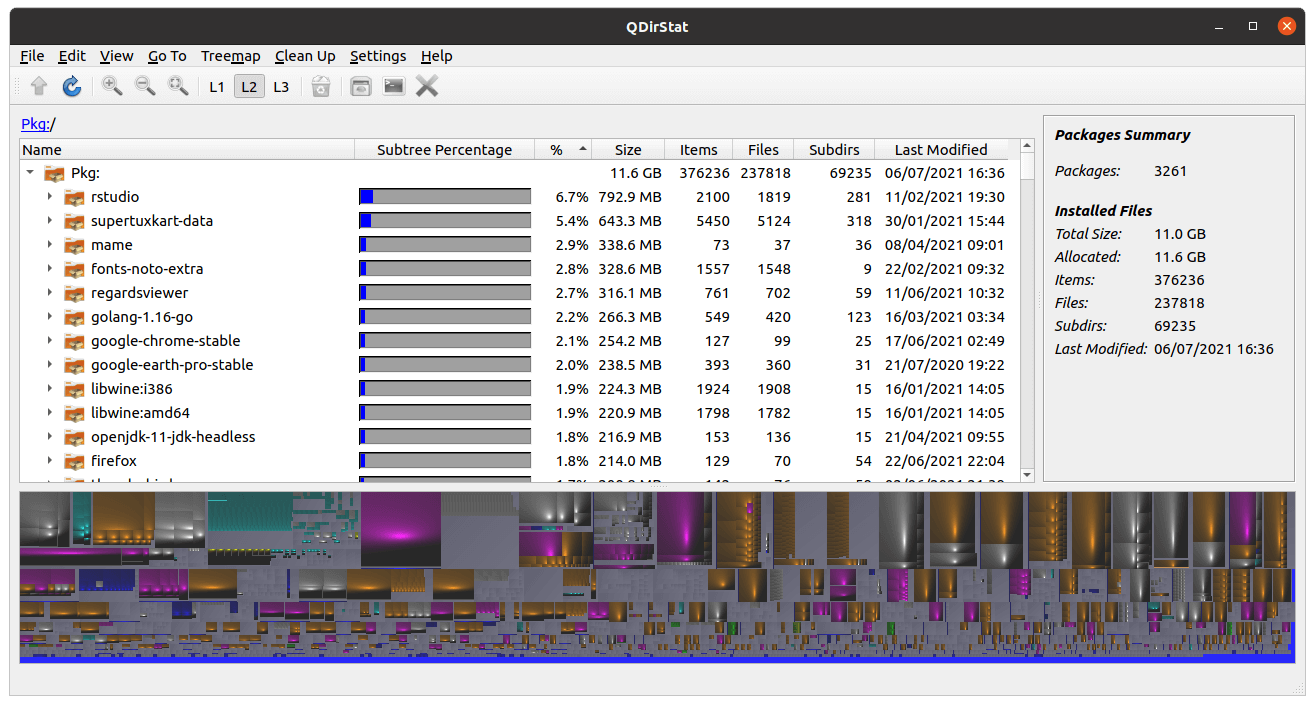Expand the regardsviewer tree node
1315x705 pixels.
(x=49, y=293)
